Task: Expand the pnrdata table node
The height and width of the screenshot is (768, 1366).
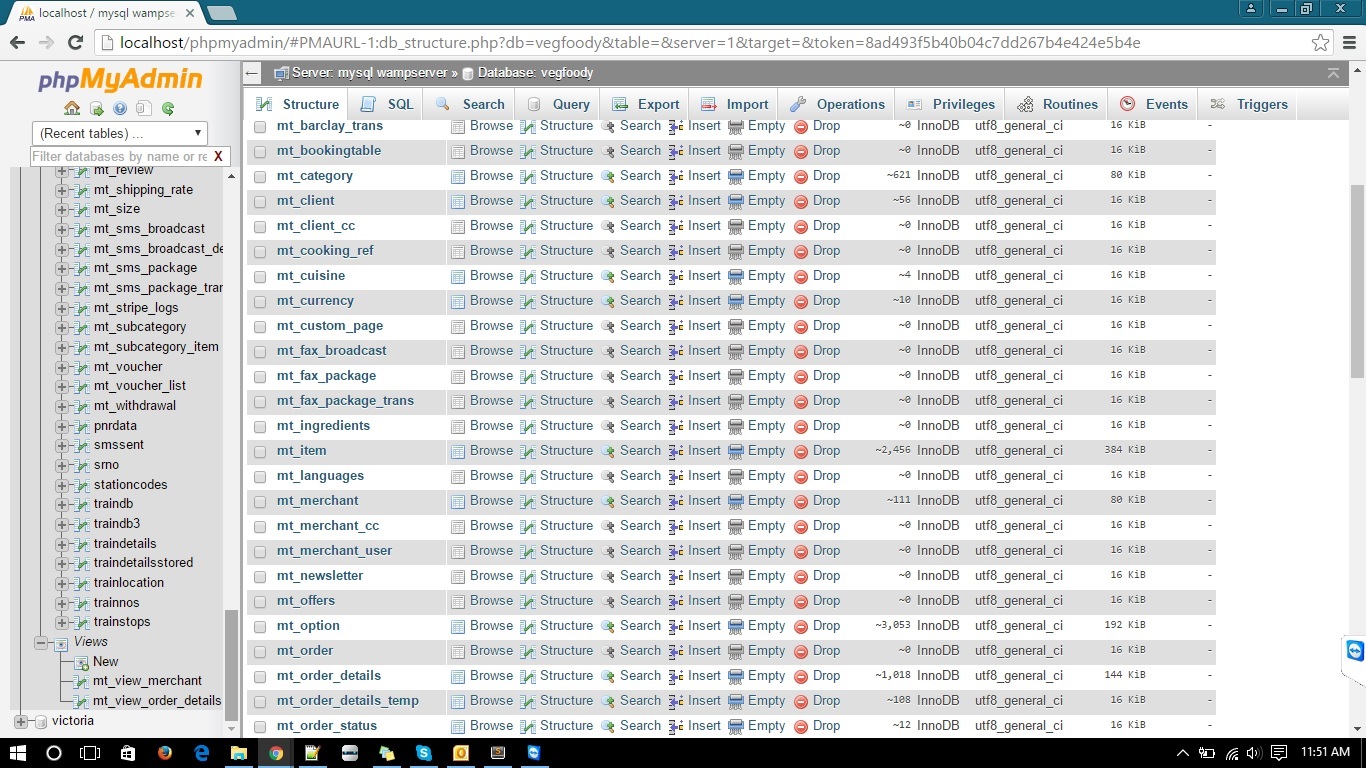Action: point(62,426)
